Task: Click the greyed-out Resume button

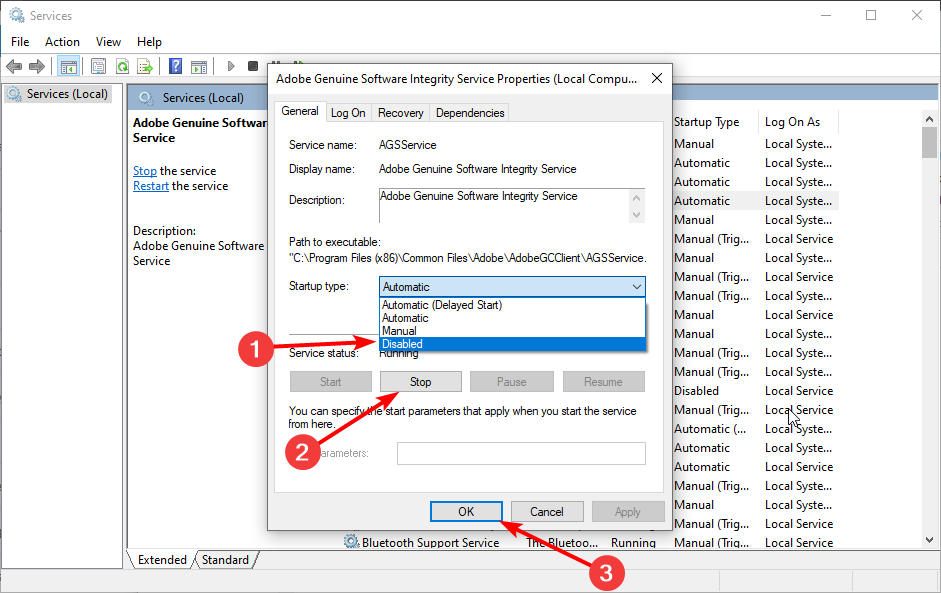Action: coord(604,382)
